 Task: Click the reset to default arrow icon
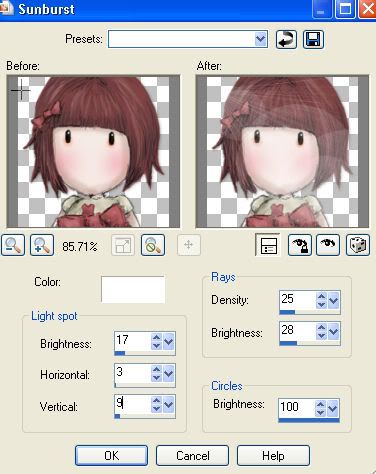click(x=286, y=40)
